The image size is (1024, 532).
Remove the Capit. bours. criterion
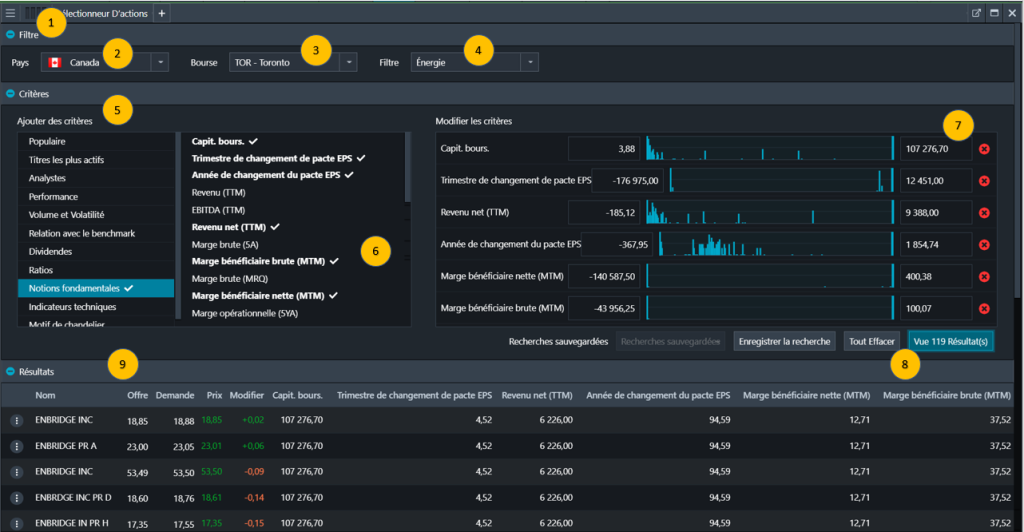[x=984, y=150]
